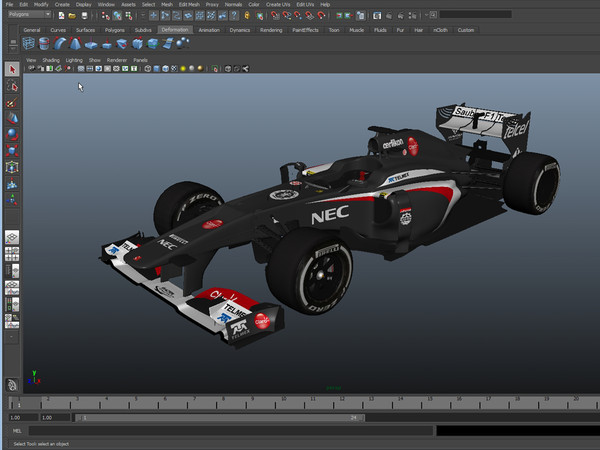
Task: Save the scene with disk icon
Action: point(84,16)
